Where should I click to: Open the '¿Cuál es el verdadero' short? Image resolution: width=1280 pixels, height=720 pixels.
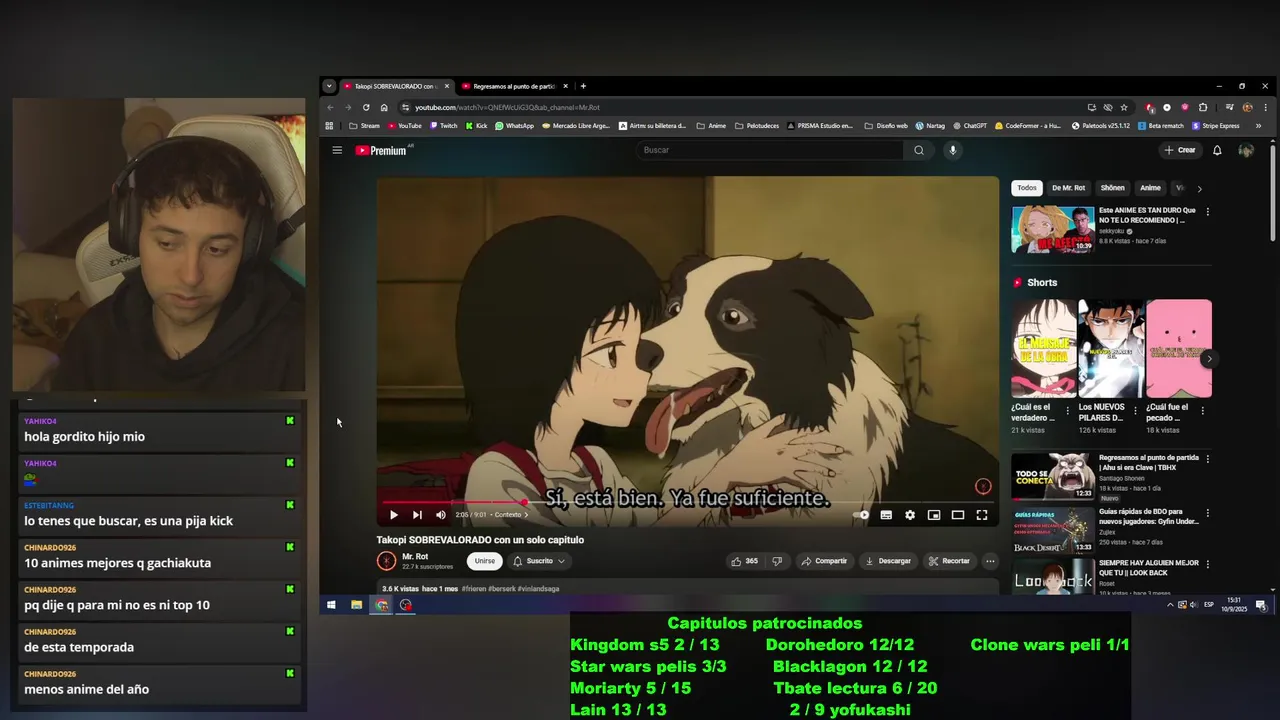[1043, 349]
